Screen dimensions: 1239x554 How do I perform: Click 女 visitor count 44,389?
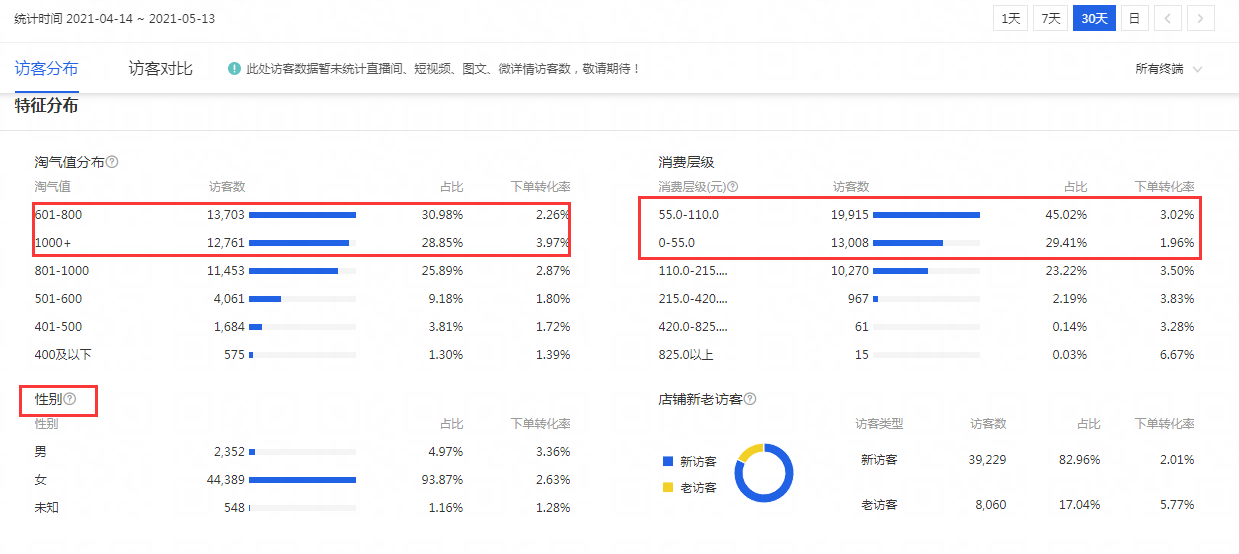click(226, 480)
